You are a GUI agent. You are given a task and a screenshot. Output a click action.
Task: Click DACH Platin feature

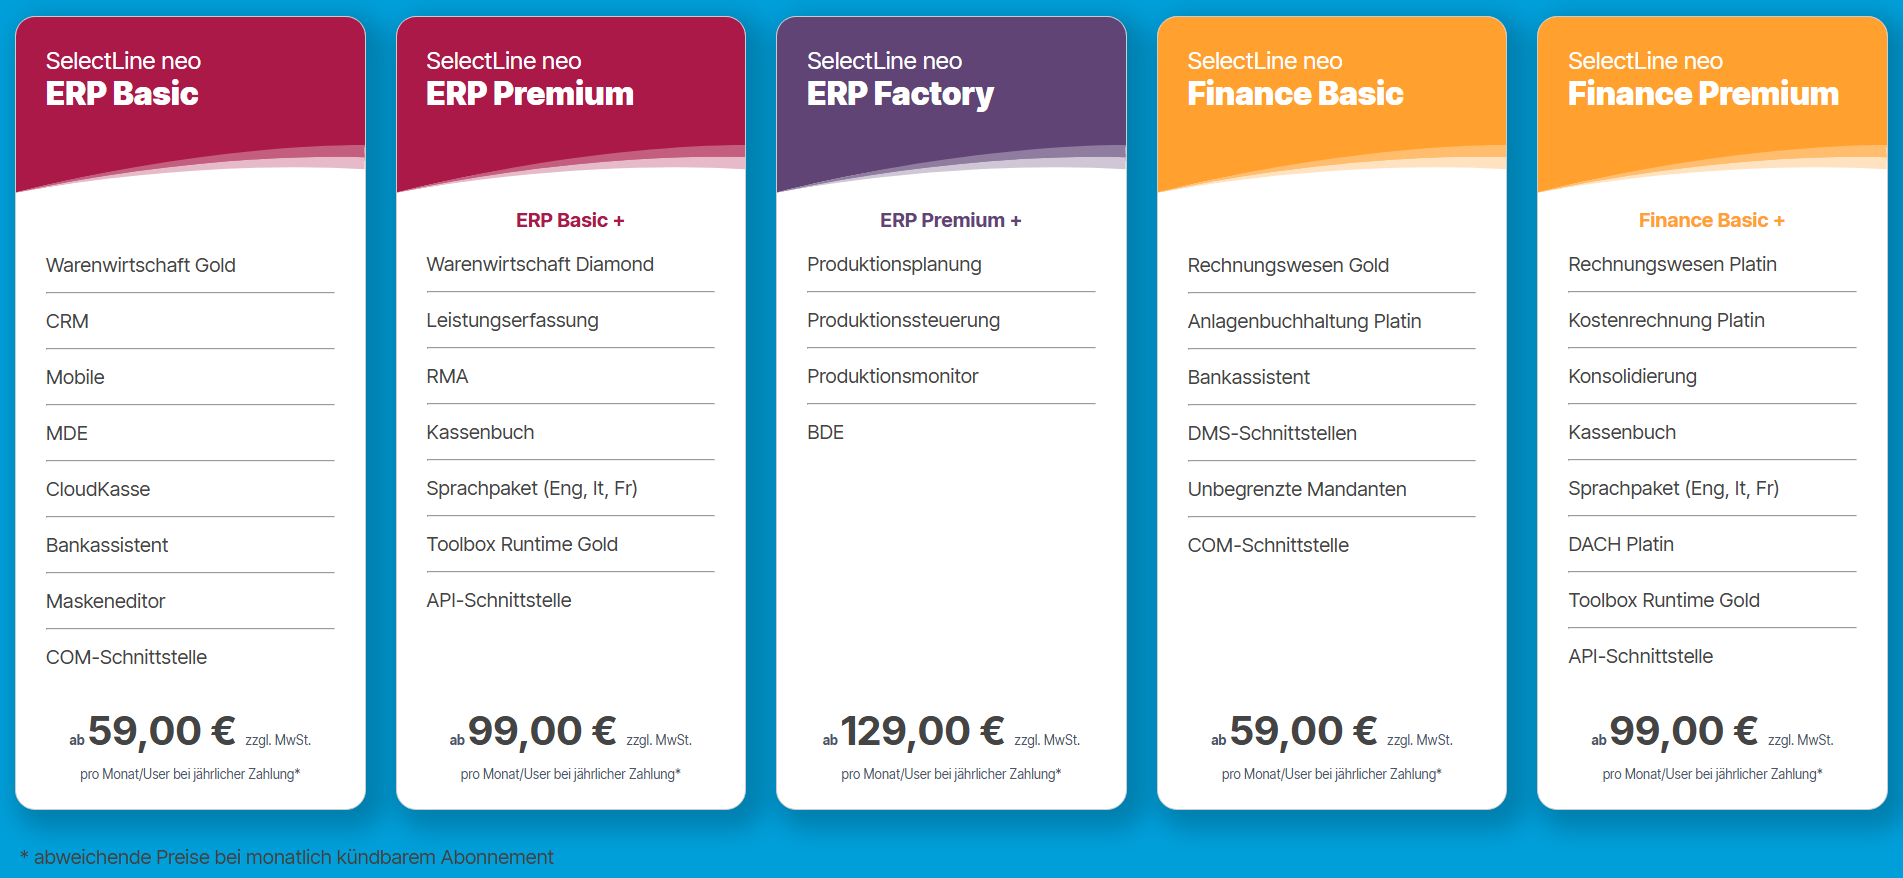coord(1621,544)
